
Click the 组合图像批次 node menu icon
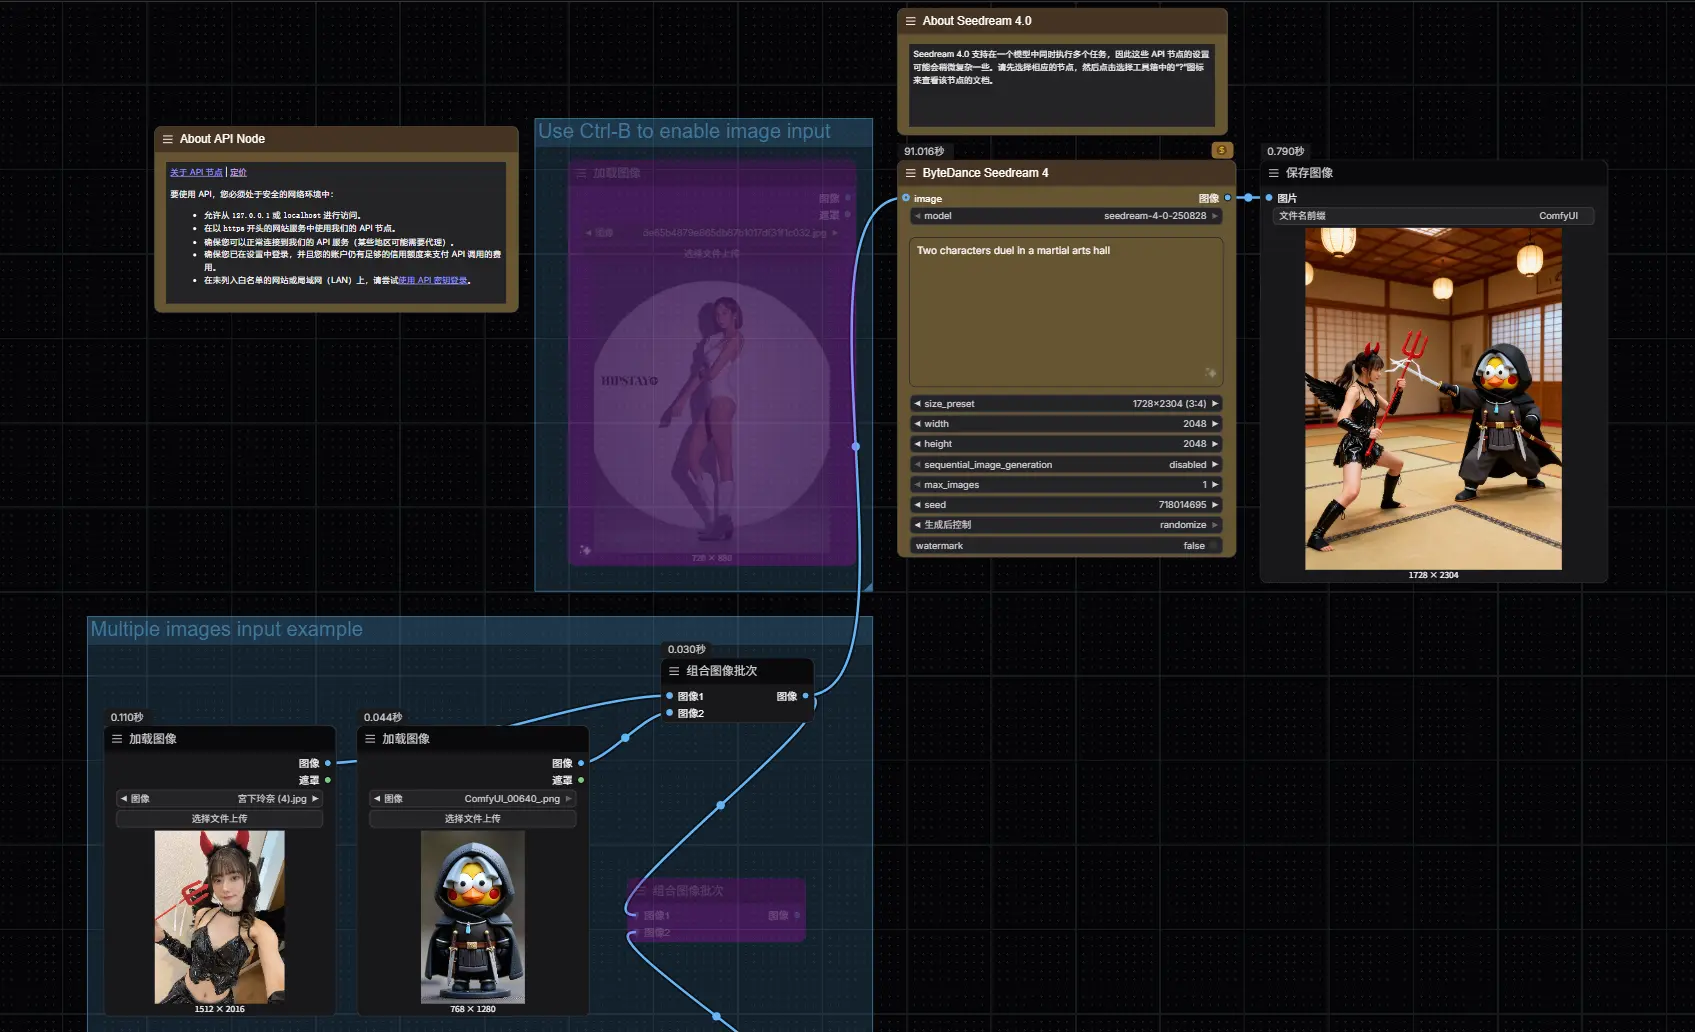point(674,671)
